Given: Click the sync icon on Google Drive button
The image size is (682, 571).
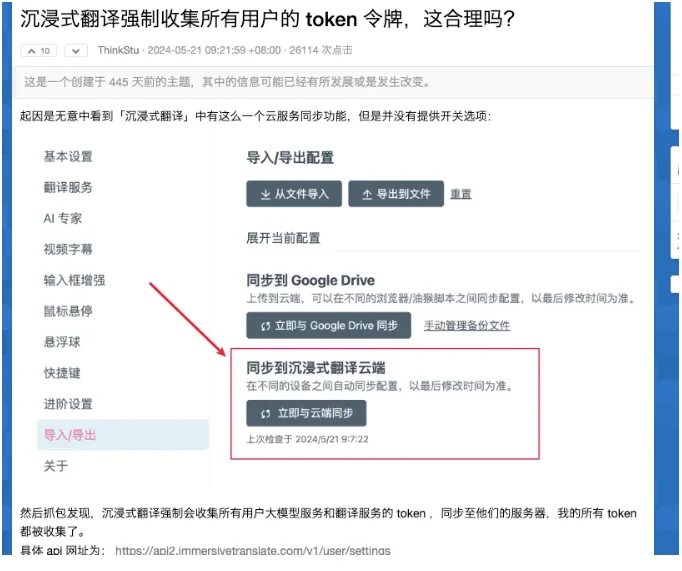Looking at the screenshot, I should (x=266, y=326).
